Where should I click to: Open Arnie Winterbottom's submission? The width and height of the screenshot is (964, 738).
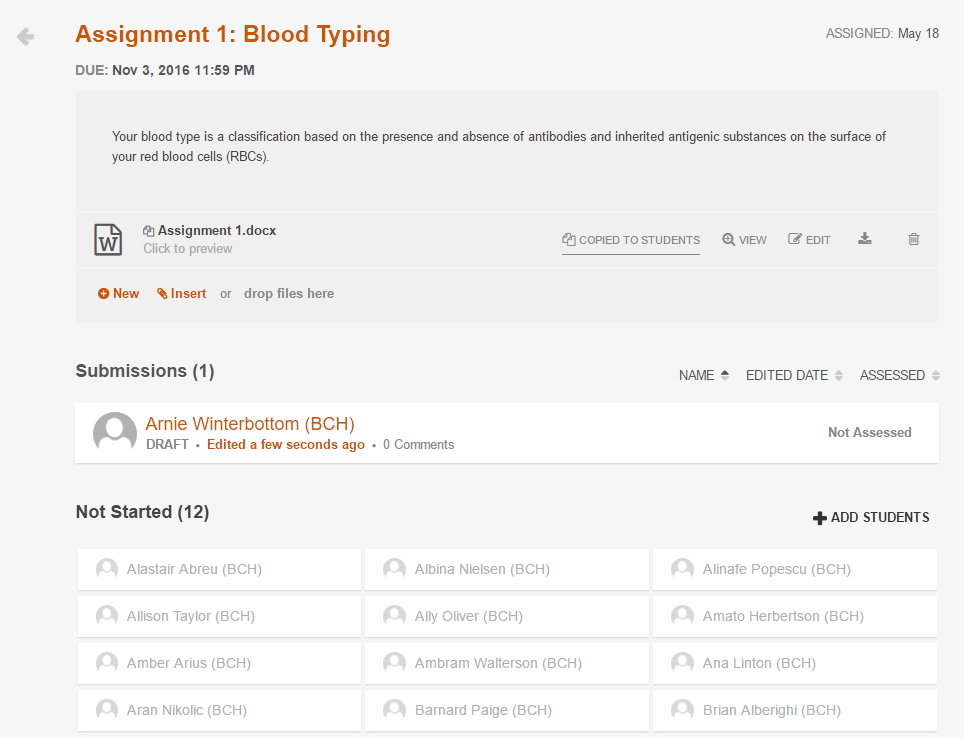tap(250, 424)
